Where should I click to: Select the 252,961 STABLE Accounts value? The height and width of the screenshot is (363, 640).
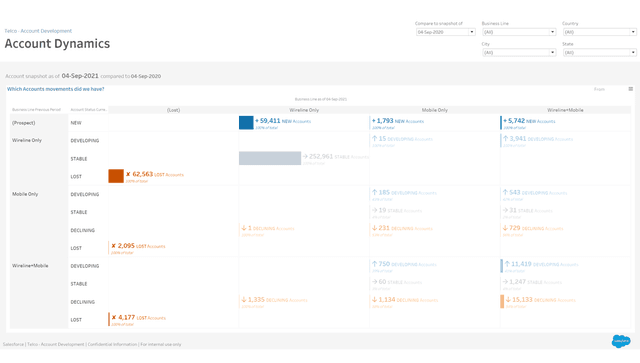(336, 156)
